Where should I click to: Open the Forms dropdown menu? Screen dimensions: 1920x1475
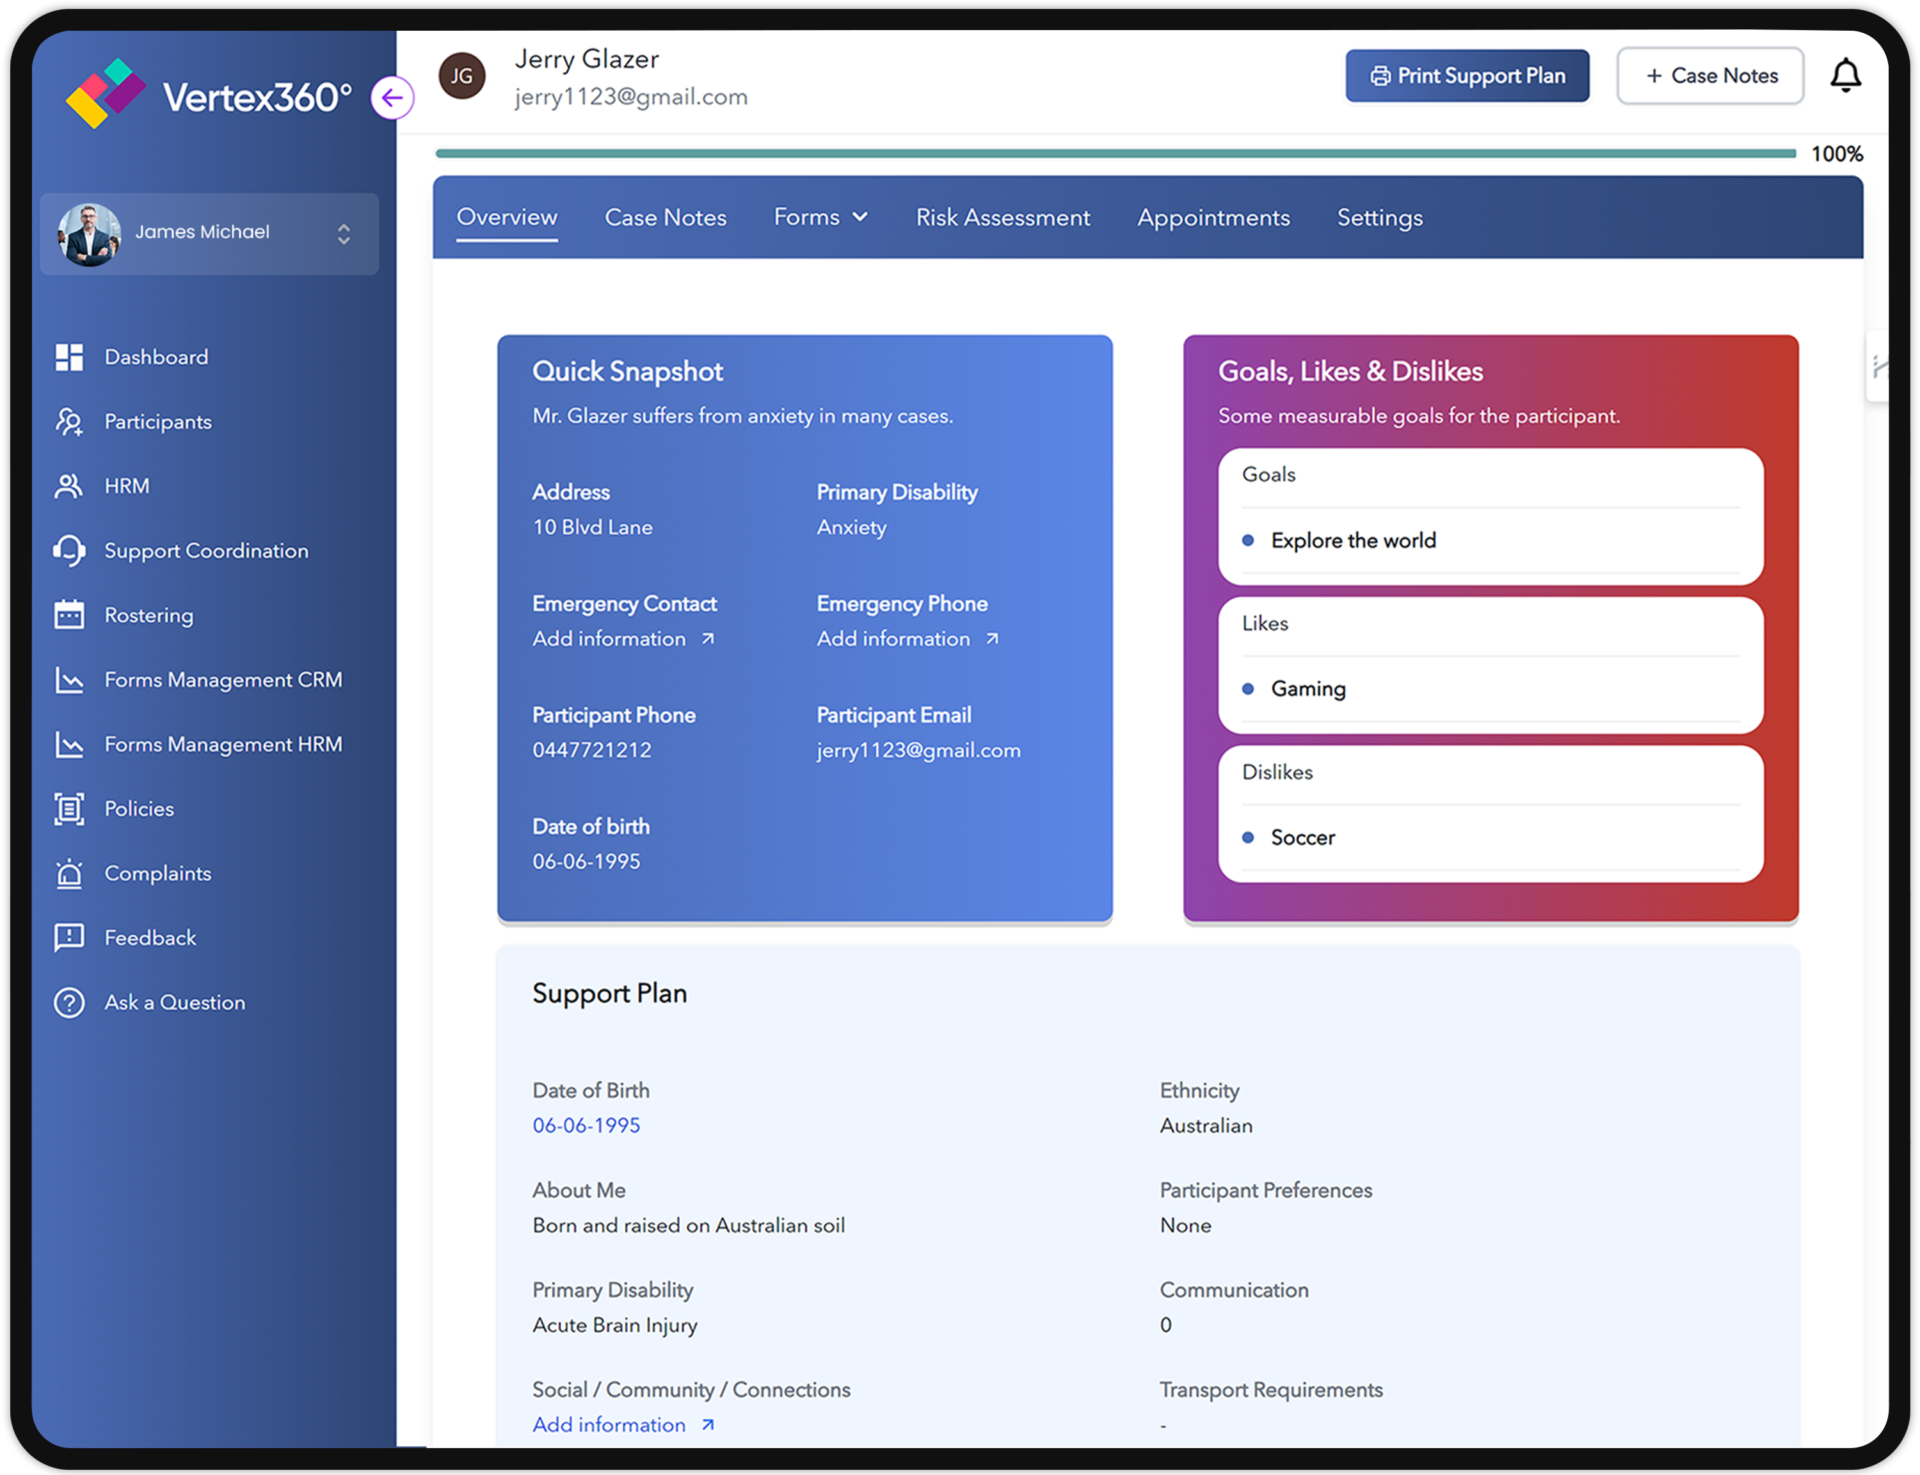(x=820, y=217)
